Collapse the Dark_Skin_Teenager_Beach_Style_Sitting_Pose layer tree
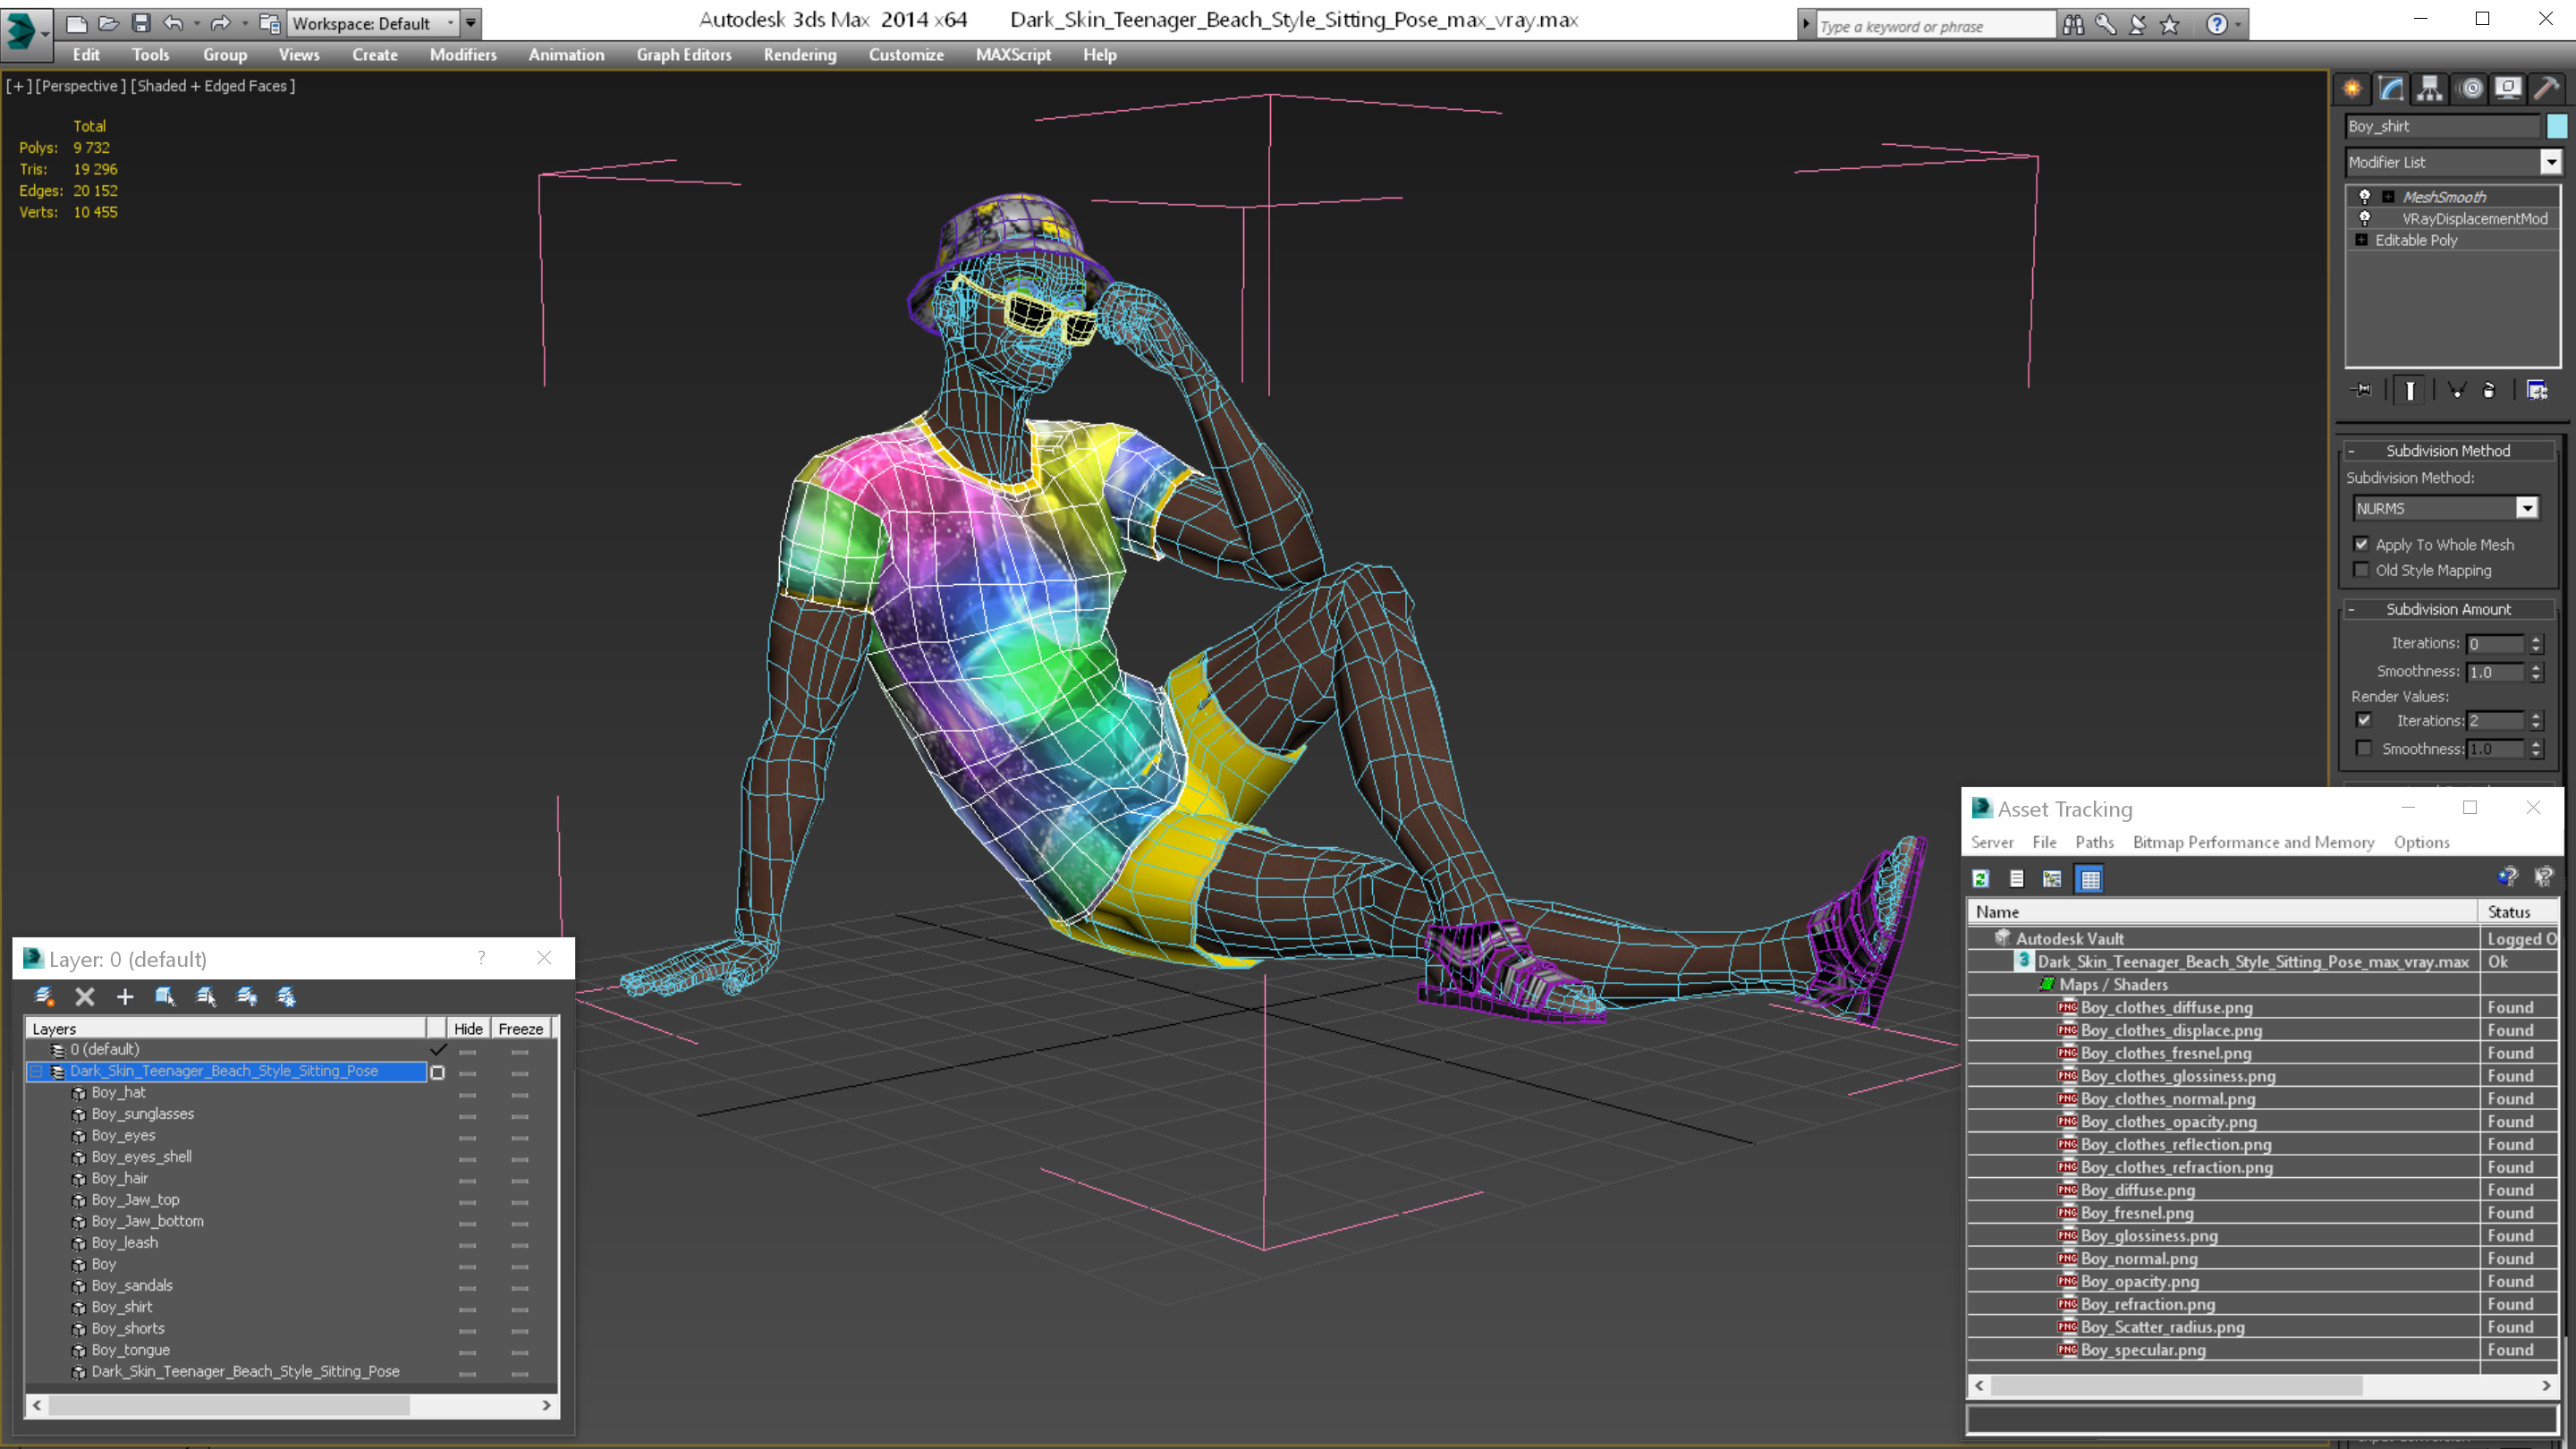The image size is (2576, 1449). coord(36,1072)
